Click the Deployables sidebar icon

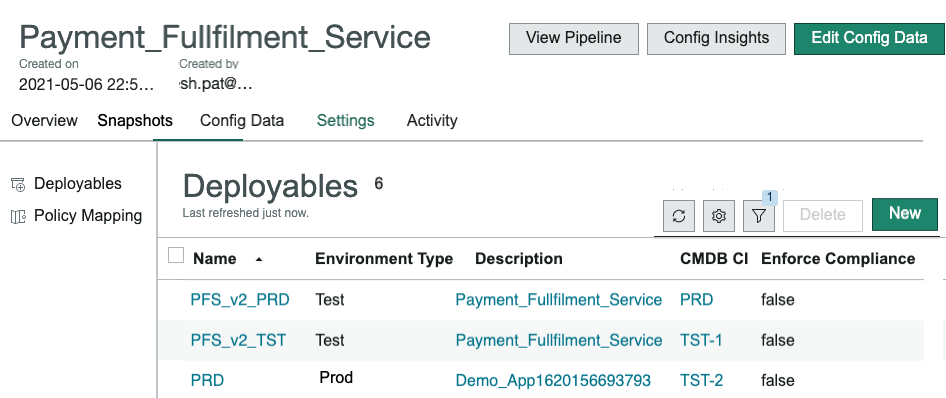18,185
